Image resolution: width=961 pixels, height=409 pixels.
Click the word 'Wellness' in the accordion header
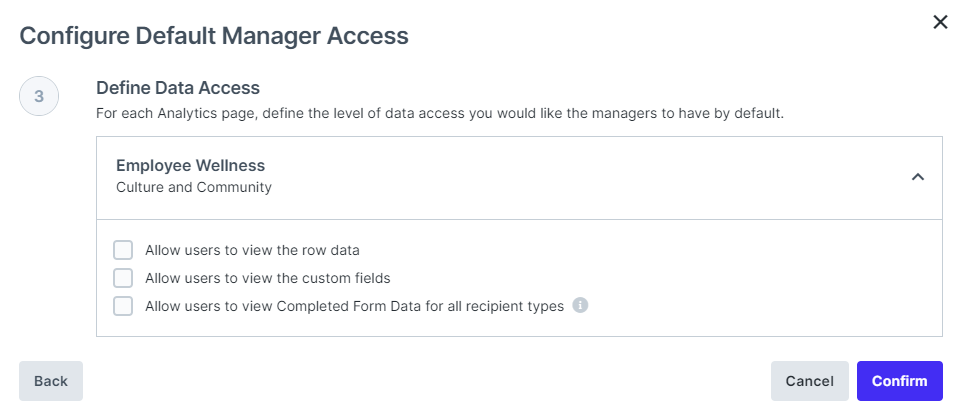point(230,166)
